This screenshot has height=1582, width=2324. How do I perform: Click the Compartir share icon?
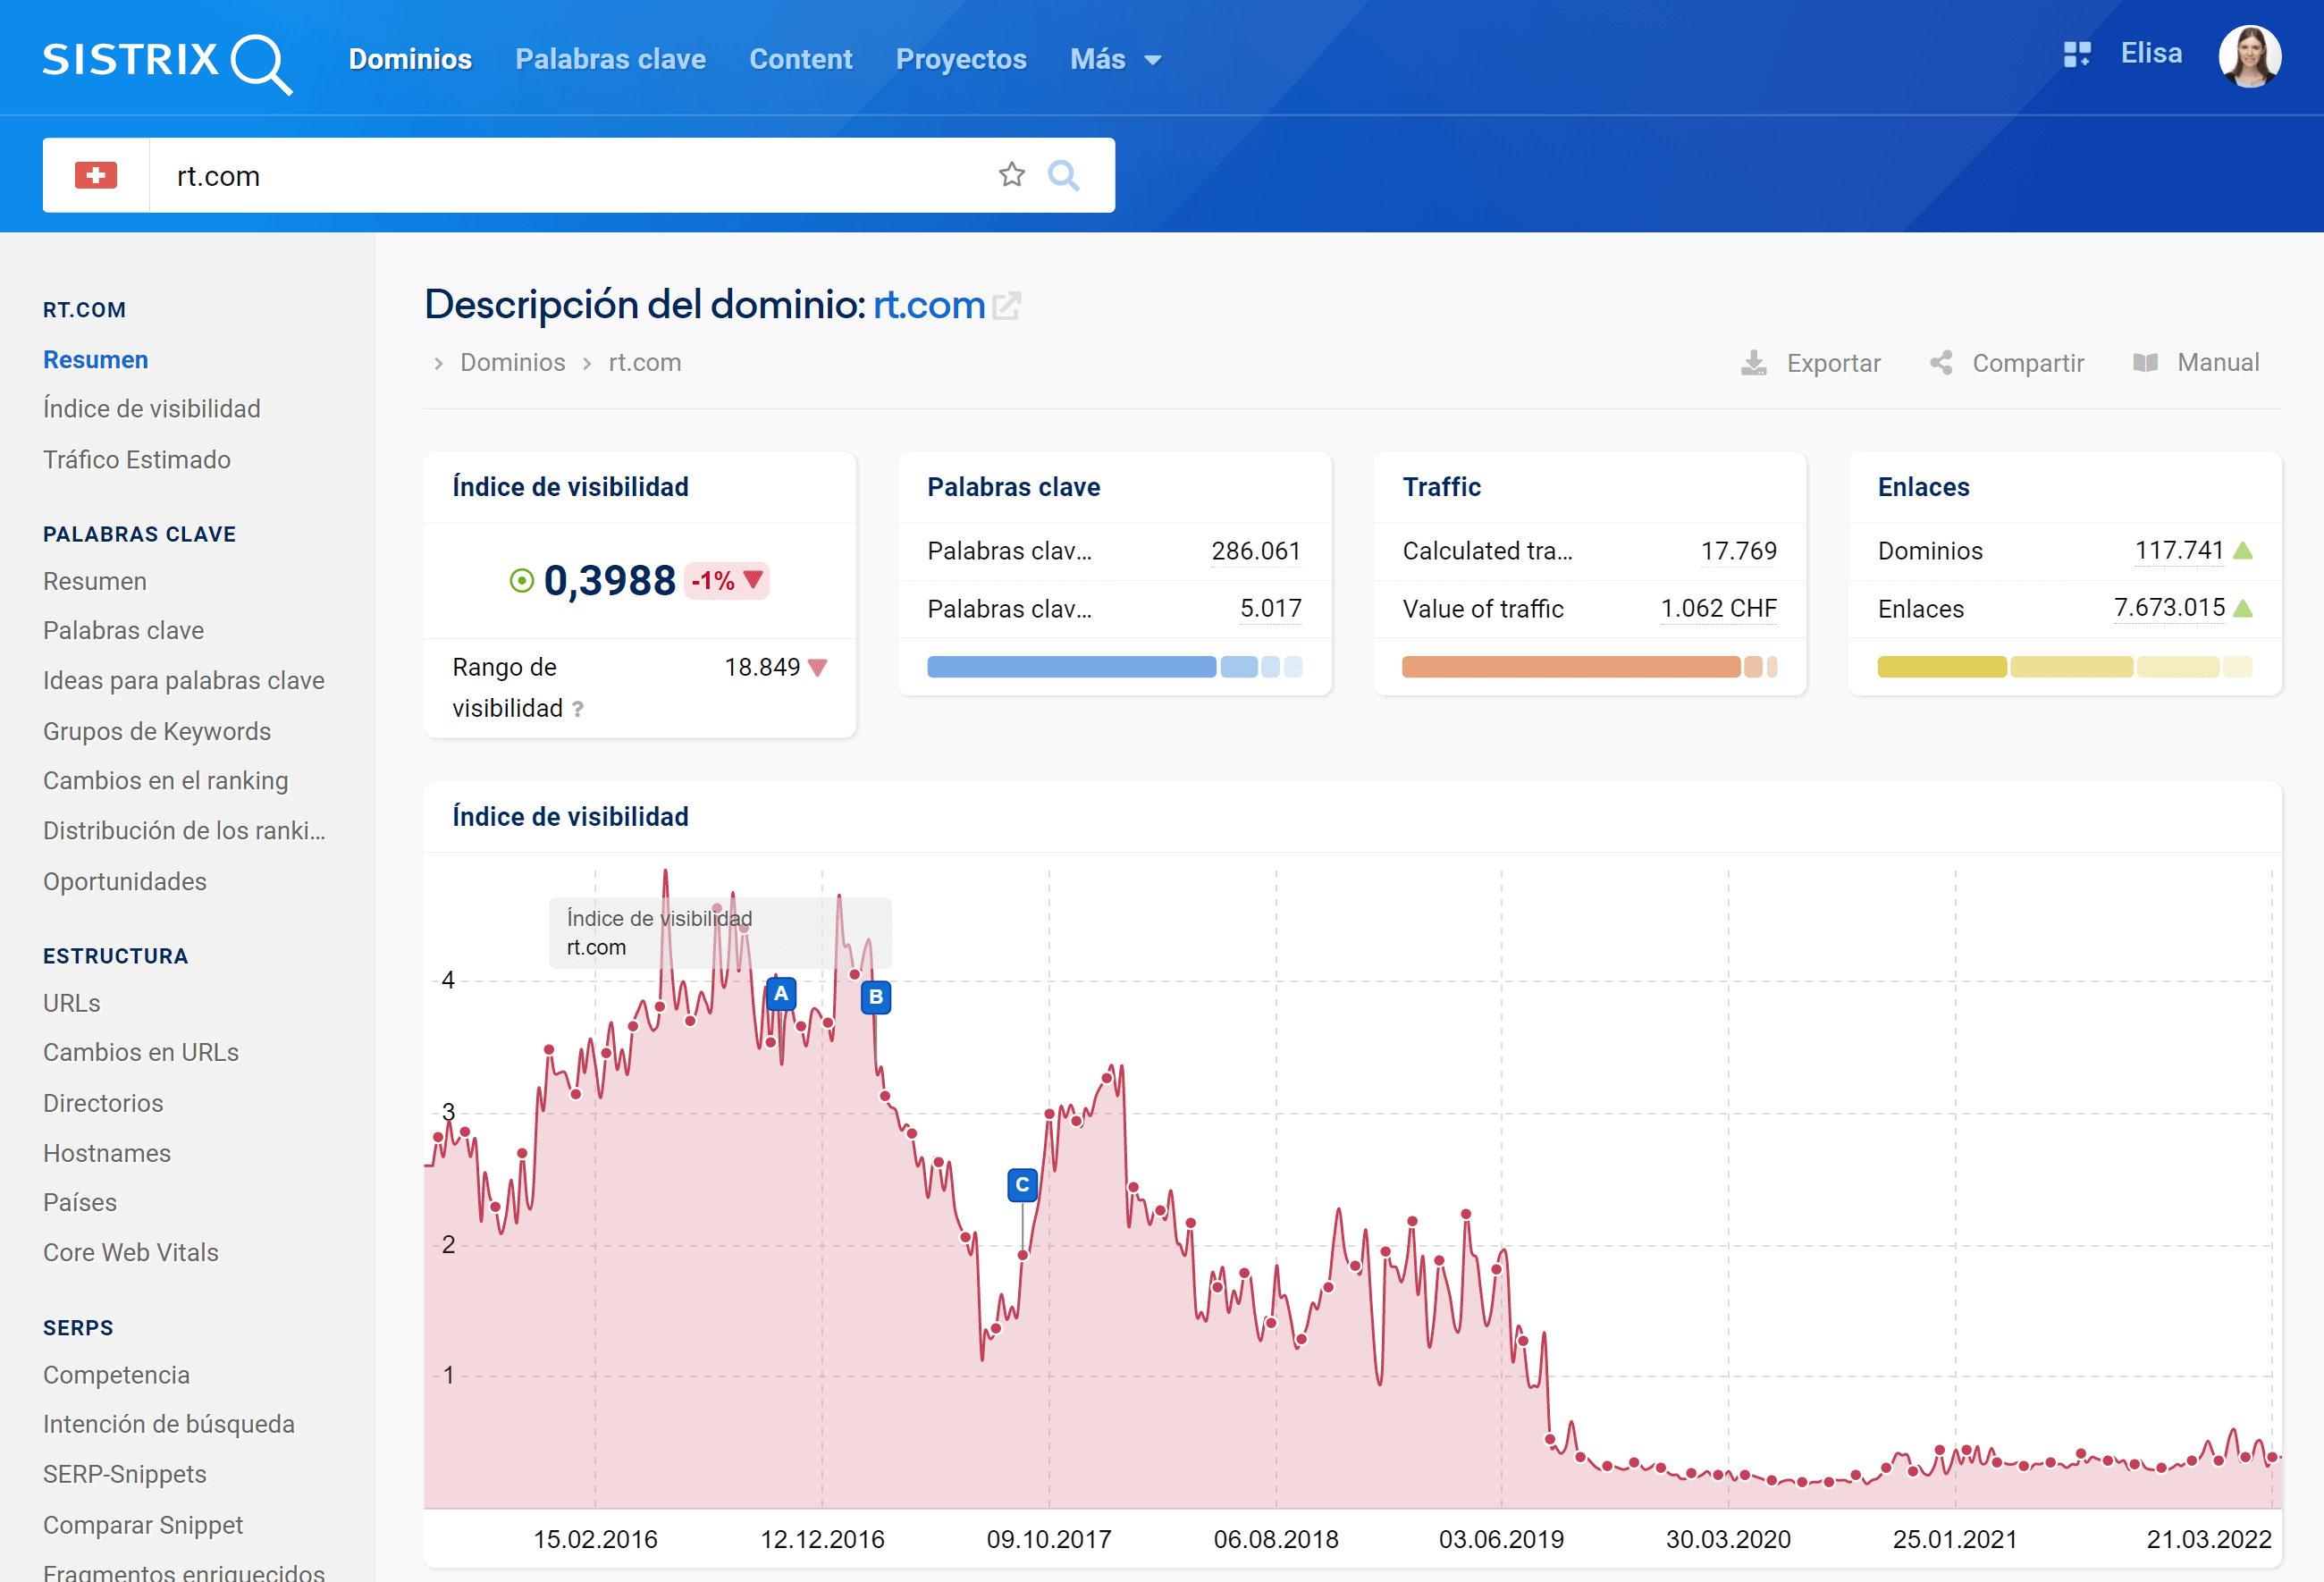[1941, 363]
